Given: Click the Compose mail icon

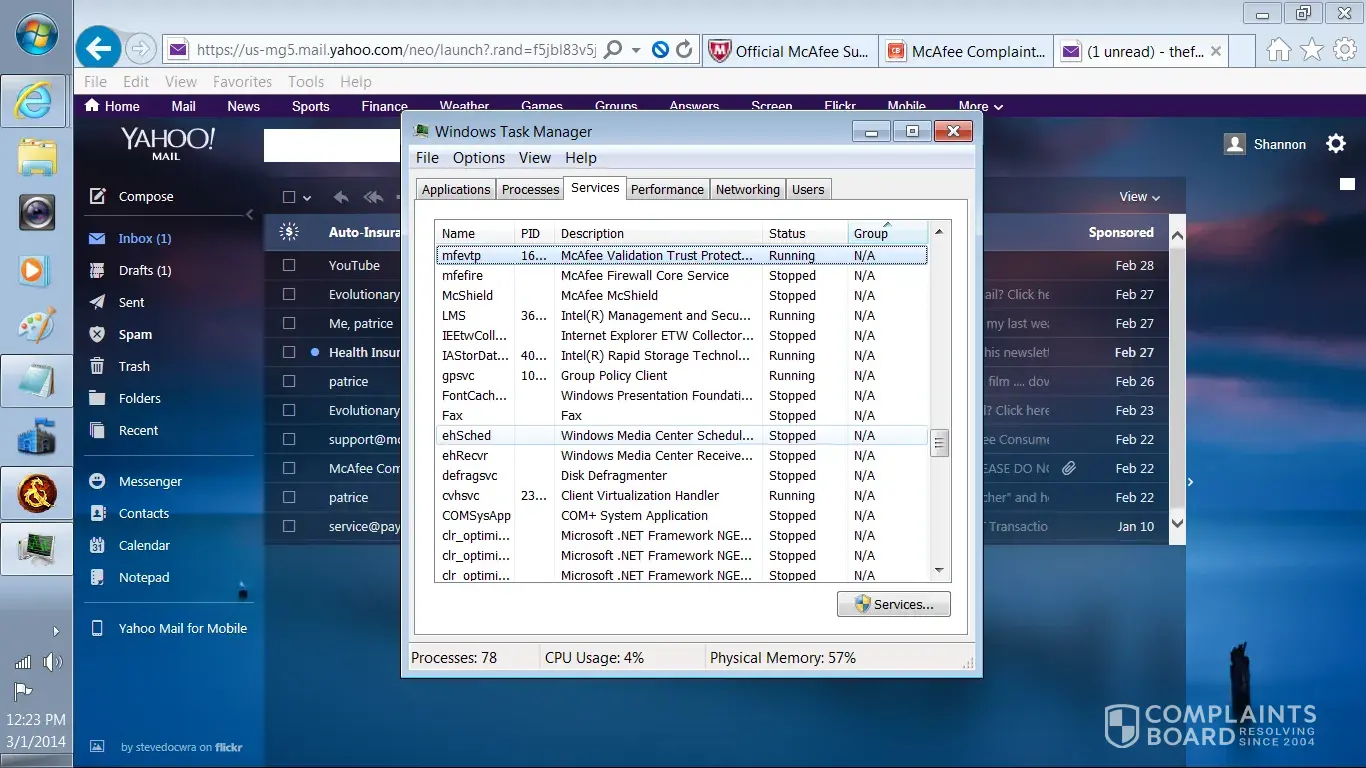Looking at the screenshot, I should point(97,197).
